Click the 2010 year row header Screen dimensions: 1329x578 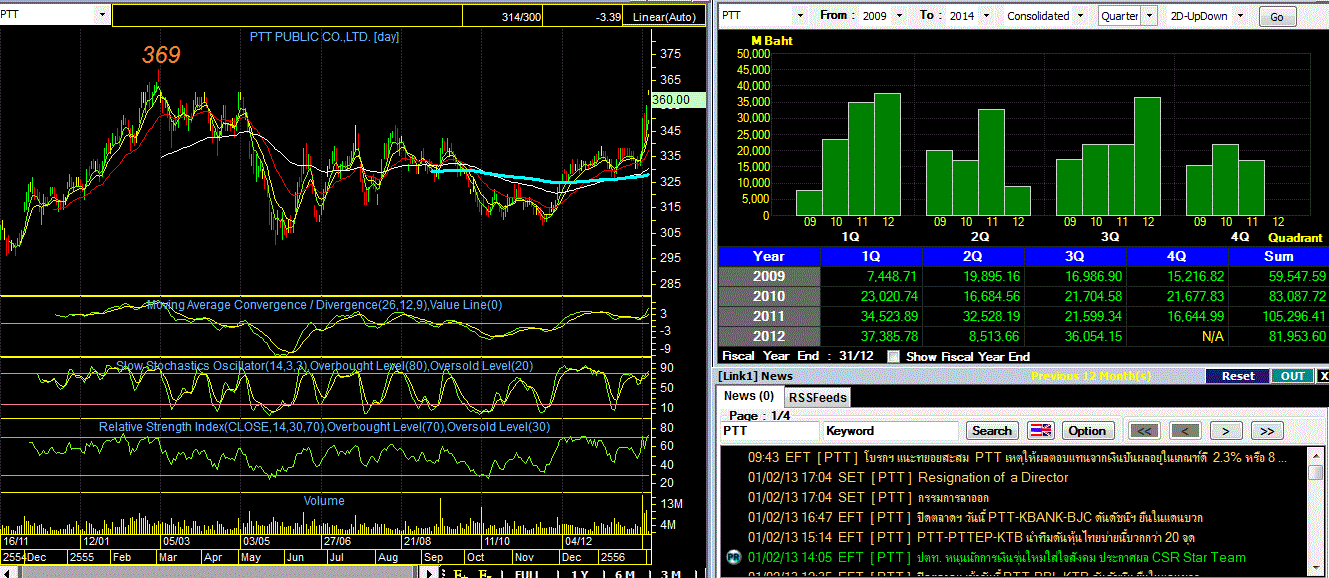[x=769, y=296]
